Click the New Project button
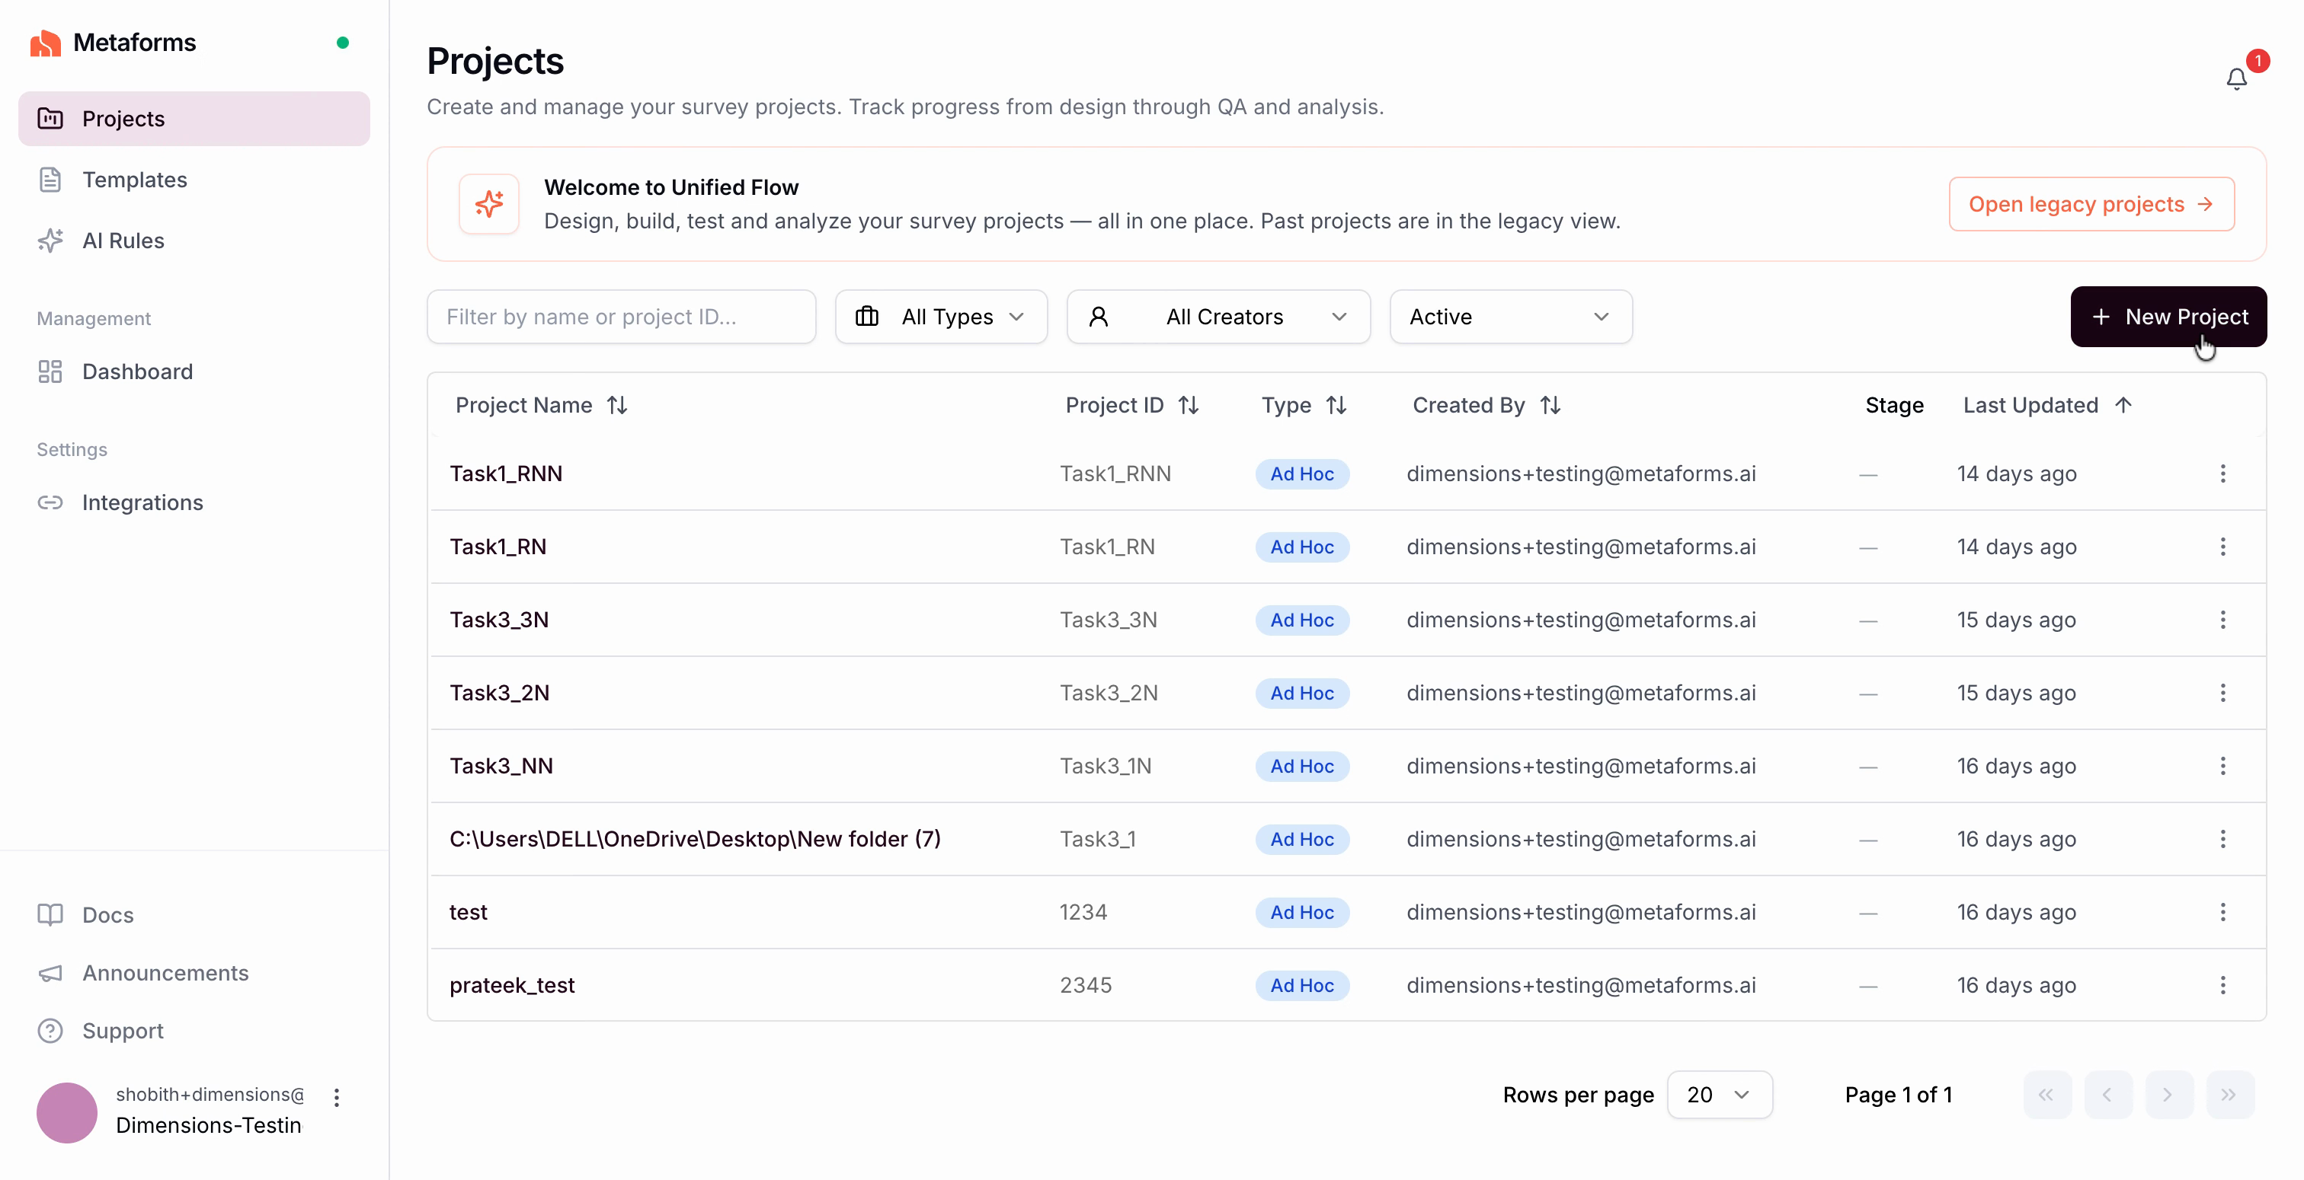2304x1180 pixels. (2168, 317)
